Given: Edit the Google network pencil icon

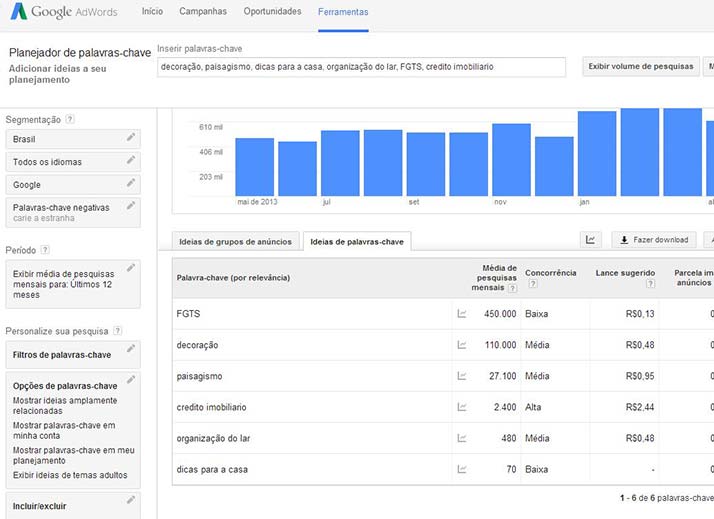Looking at the screenshot, I should click(131, 183).
